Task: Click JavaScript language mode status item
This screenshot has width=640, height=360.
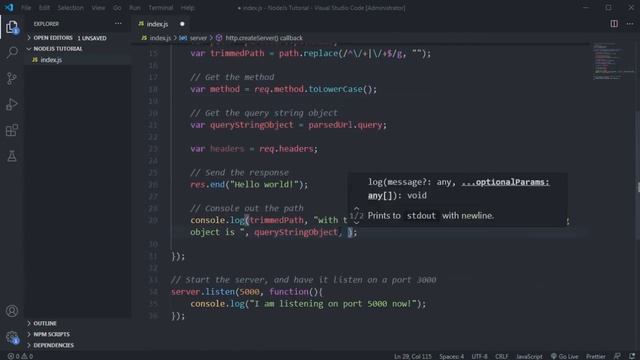Action: coord(529,356)
